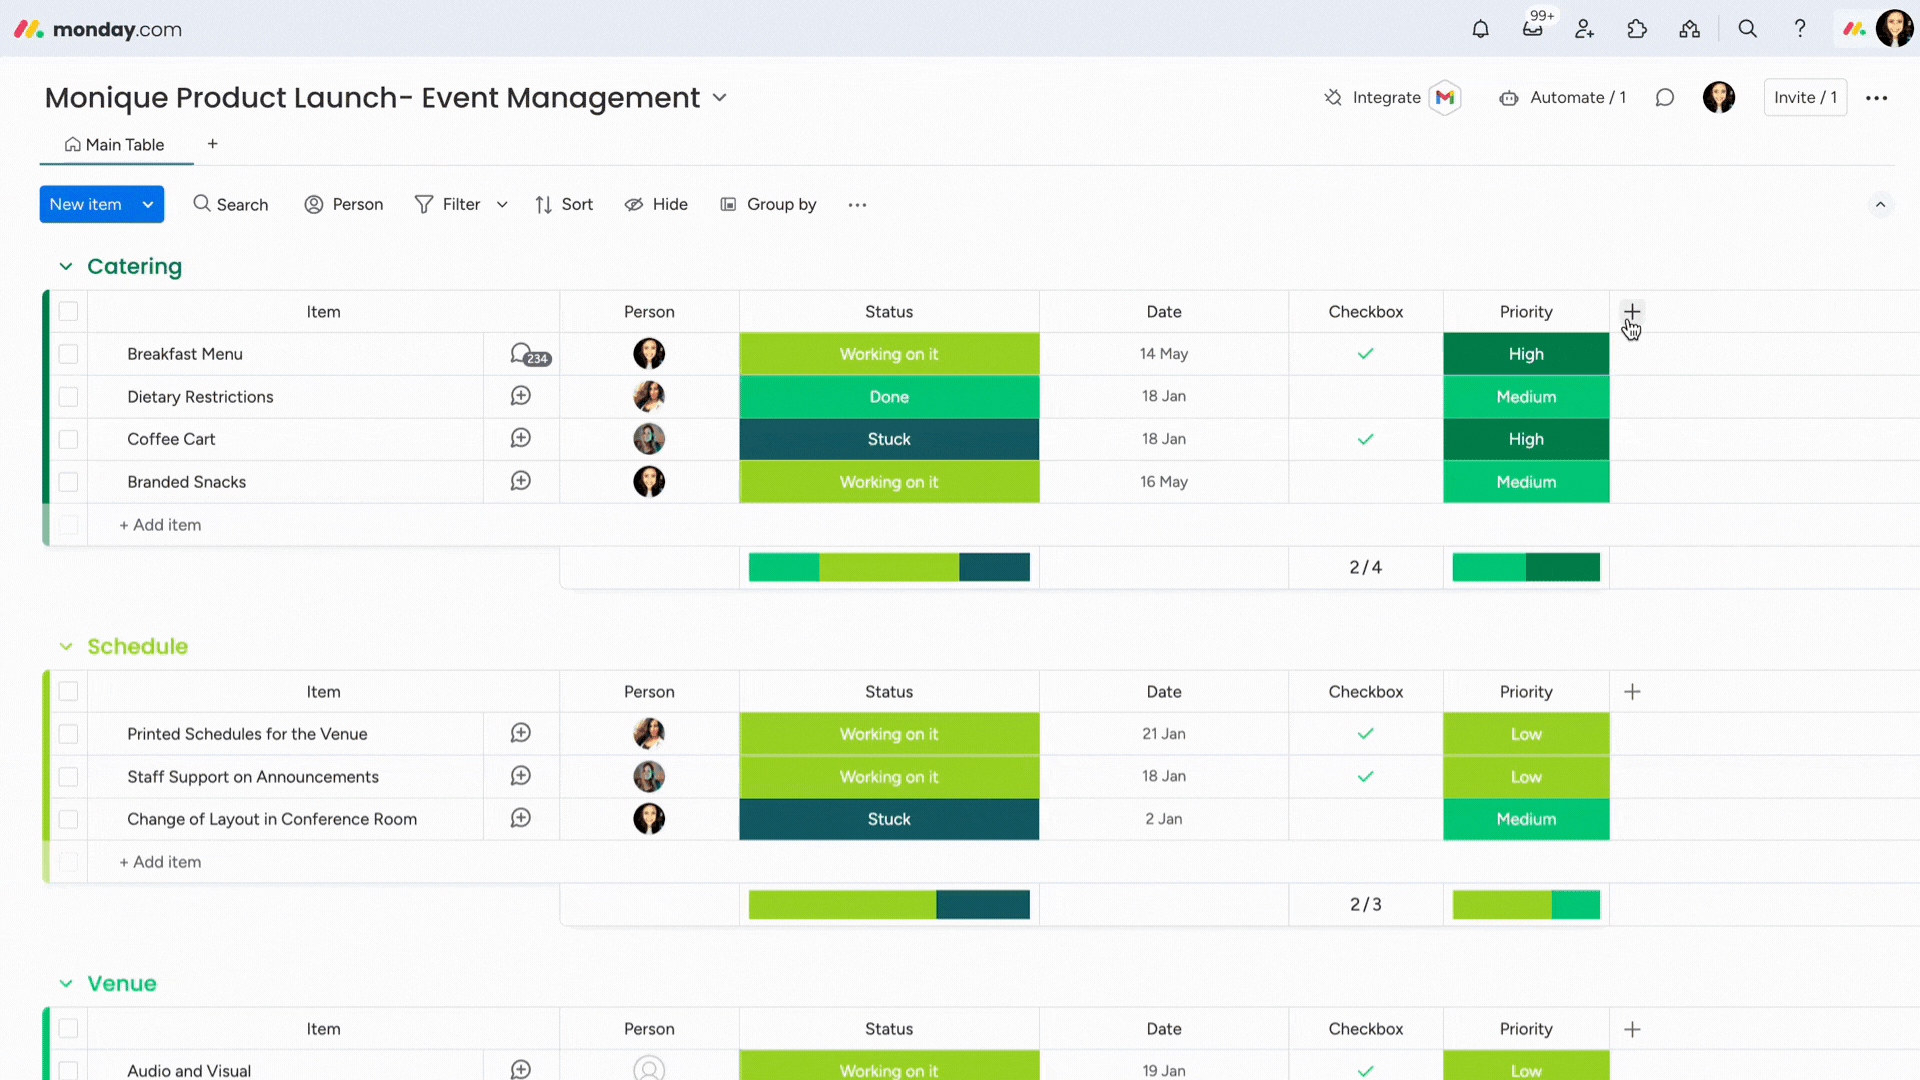Open the Group by menu
Image resolution: width=1920 pixels, height=1080 pixels.
click(768, 204)
